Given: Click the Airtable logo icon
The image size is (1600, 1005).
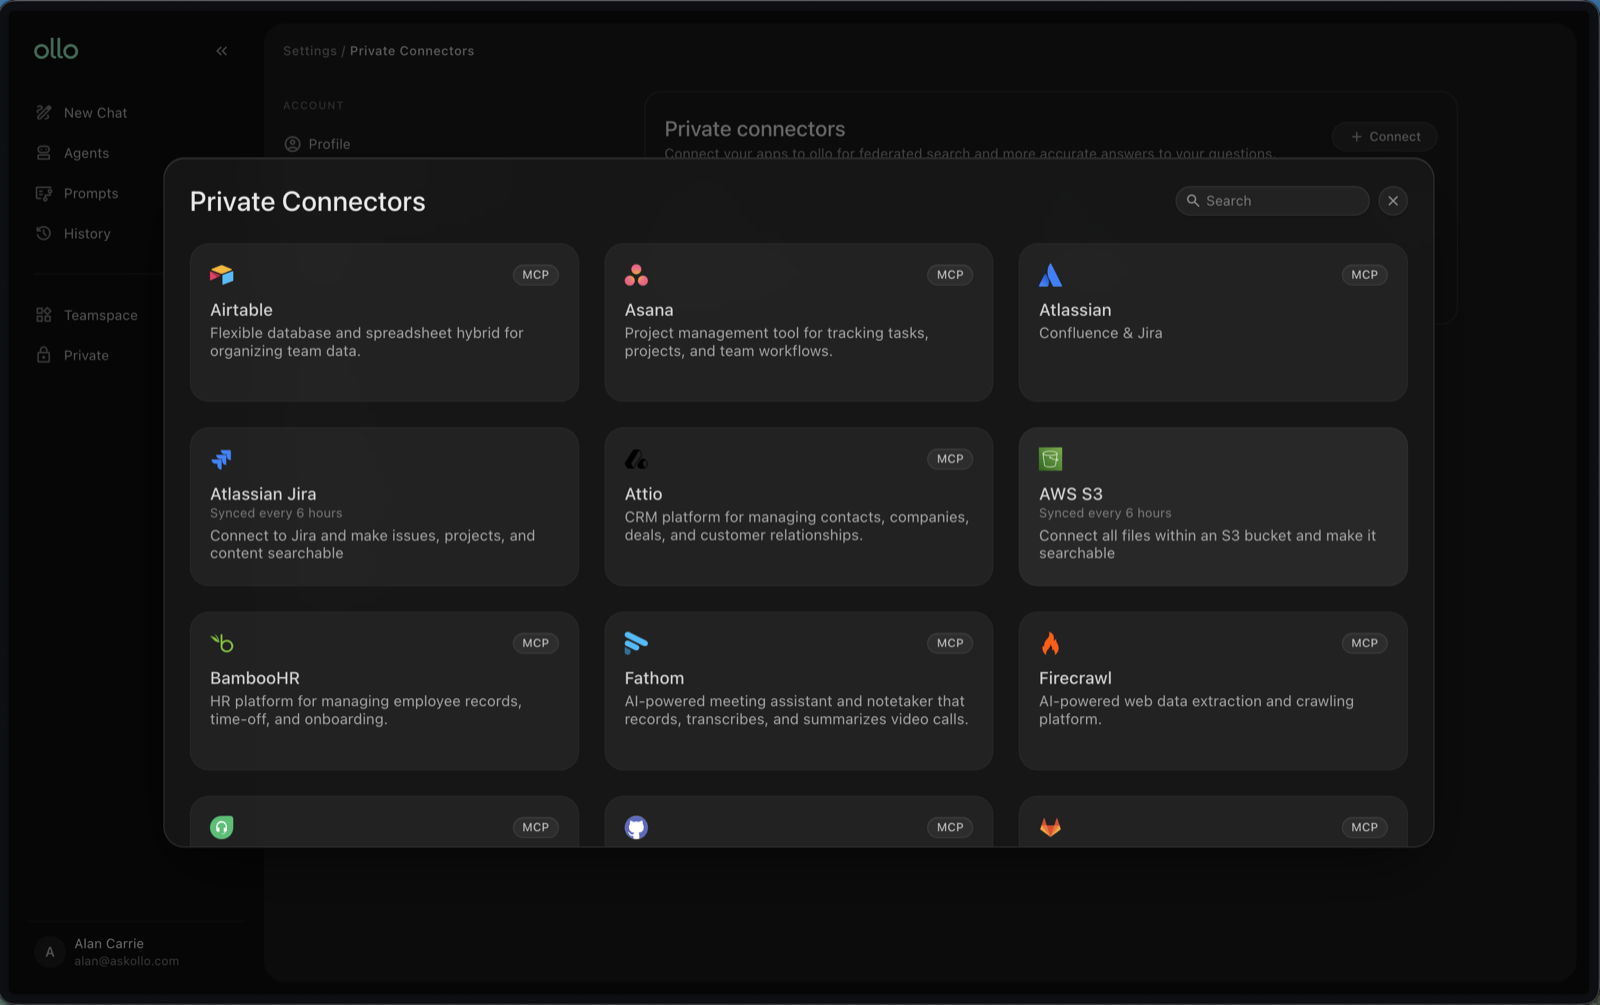Looking at the screenshot, I should tap(222, 275).
